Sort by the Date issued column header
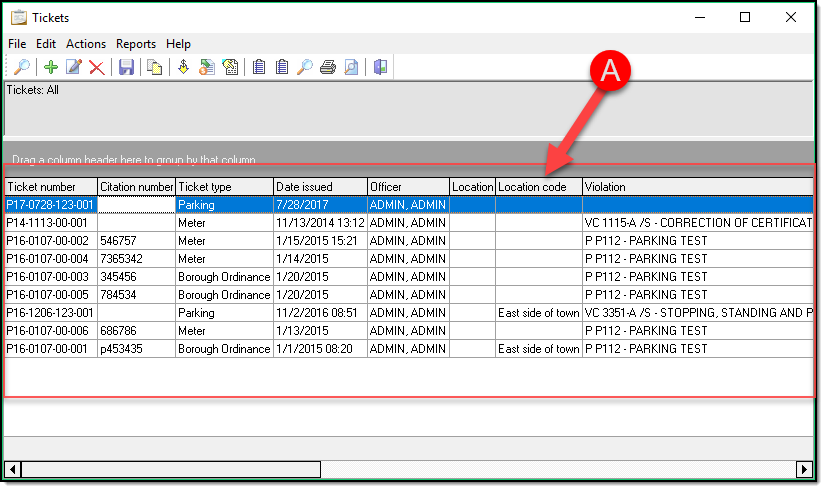The width and height of the screenshot is (825, 490). pyautogui.click(x=319, y=187)
